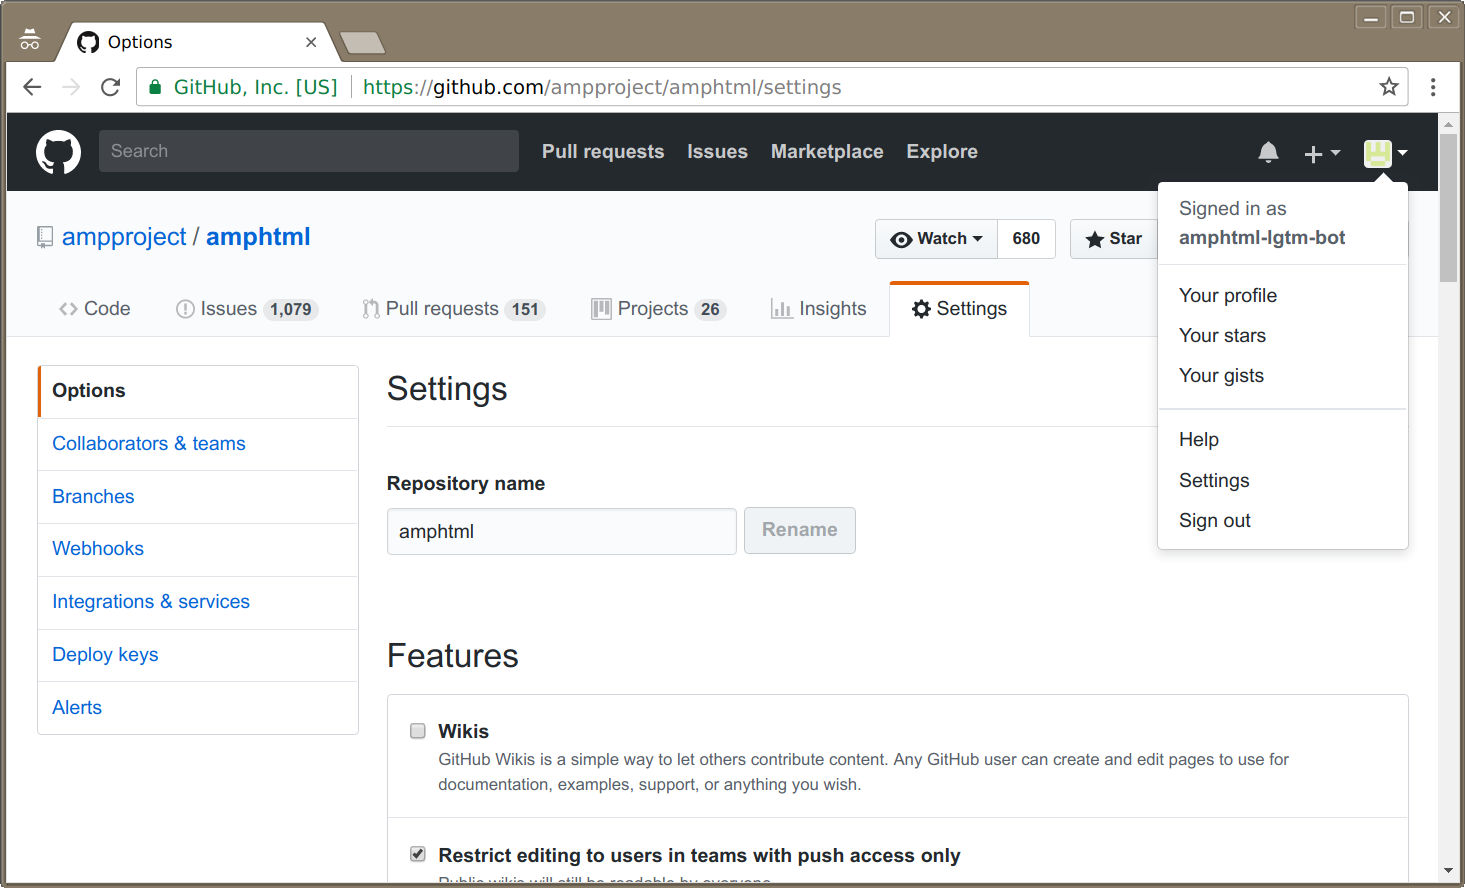Go to Explore

pos(942,152)
